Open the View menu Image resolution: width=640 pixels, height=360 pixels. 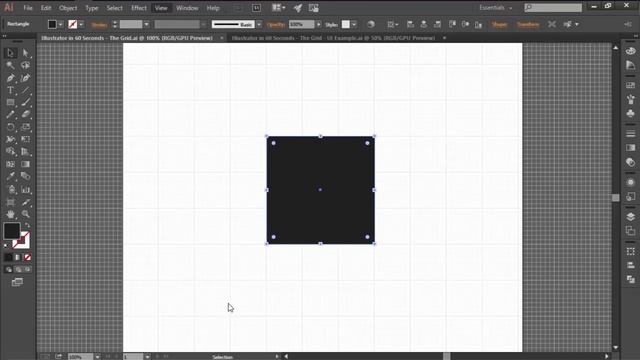(x=161, y=8)
